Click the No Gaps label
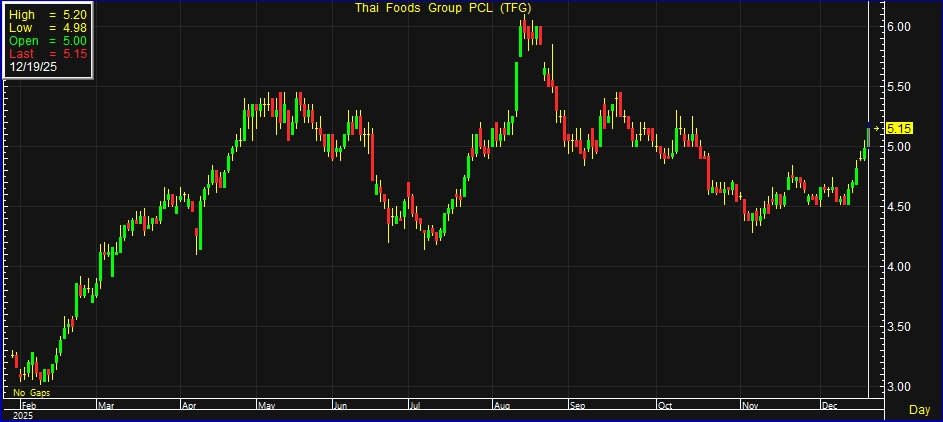The width and height of the screenshot is (943, 422). pos(31,393)
